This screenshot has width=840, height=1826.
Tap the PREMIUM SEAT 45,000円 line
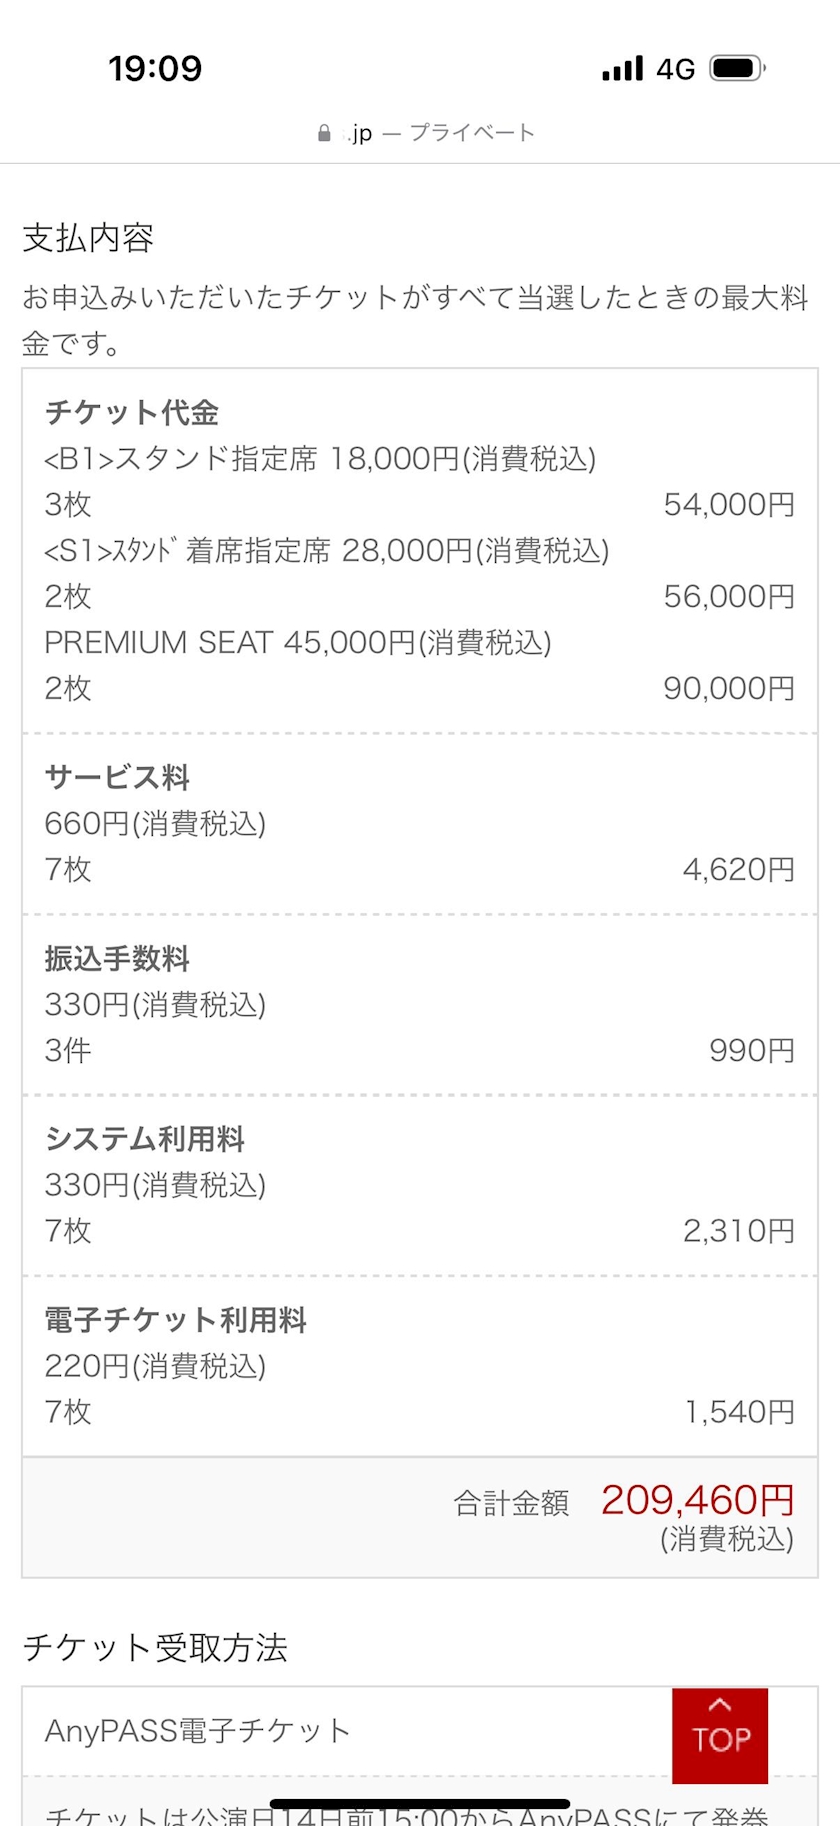(x=298, y=643)
